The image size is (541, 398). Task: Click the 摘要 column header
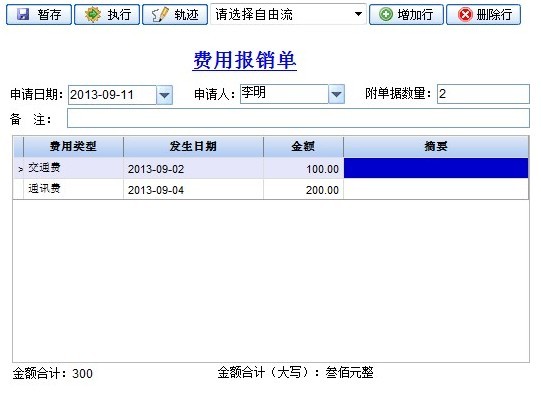pos(436,147)
